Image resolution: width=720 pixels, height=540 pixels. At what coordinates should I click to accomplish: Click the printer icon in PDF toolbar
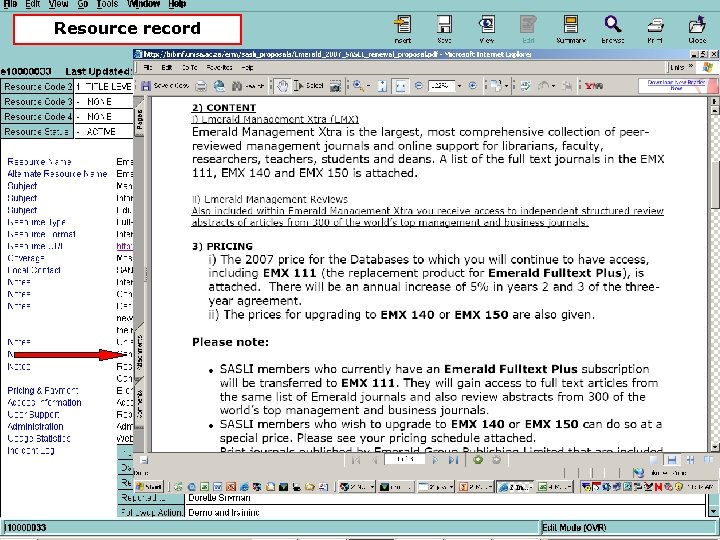click(201, 86)
